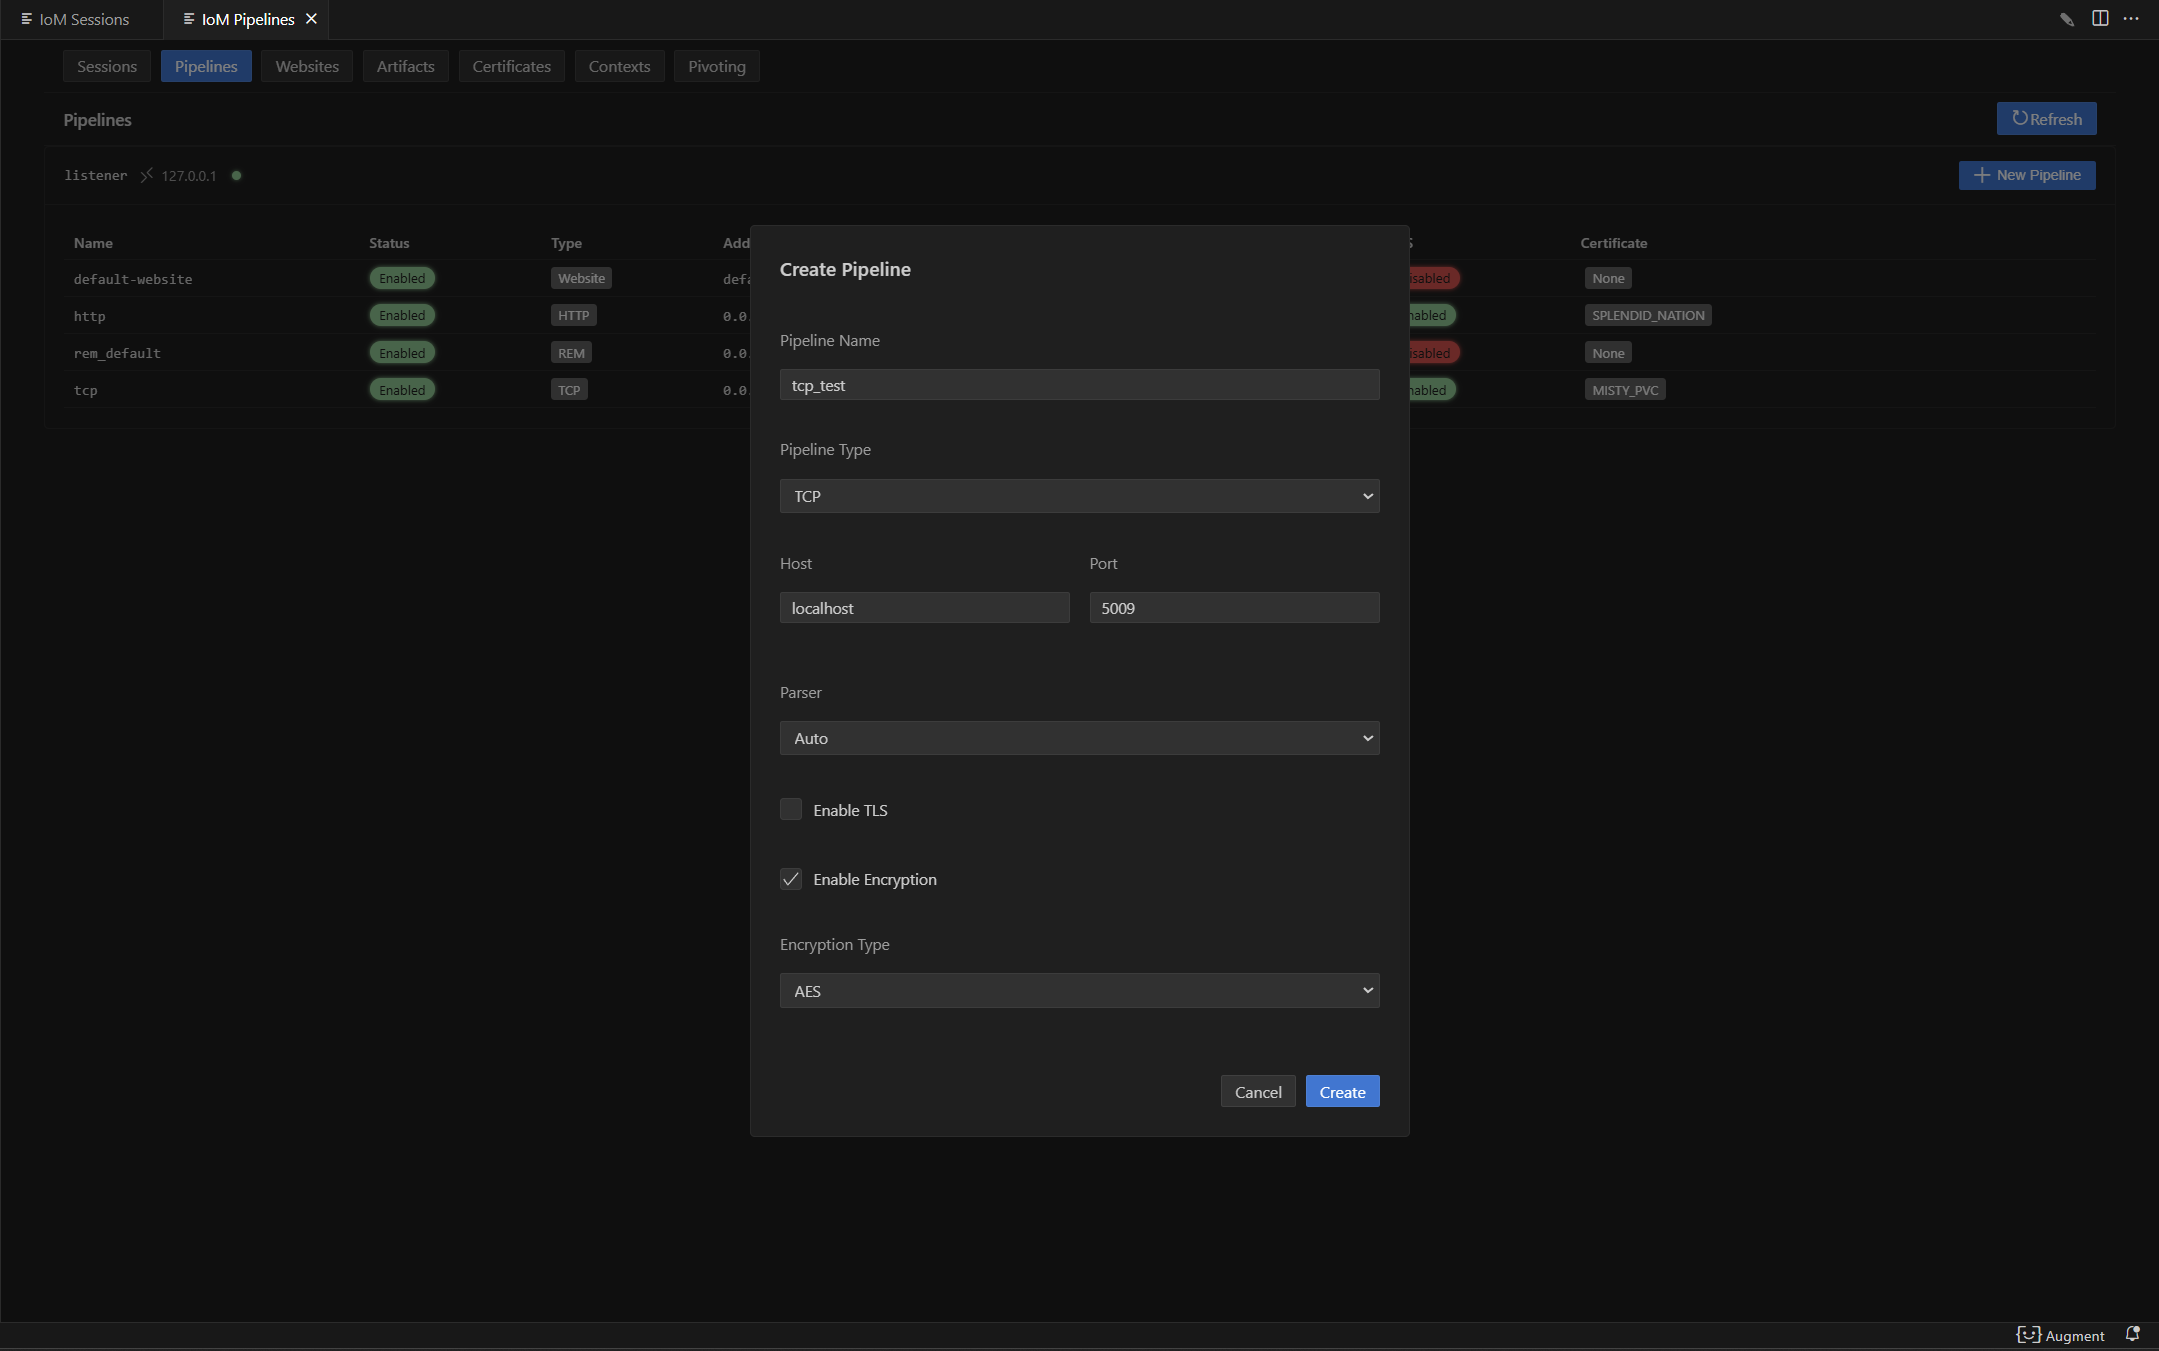Click the New Pipeline button
Viewport: 2159px width, 1351px height.
pyautogui.click(x=2026, y=175)
